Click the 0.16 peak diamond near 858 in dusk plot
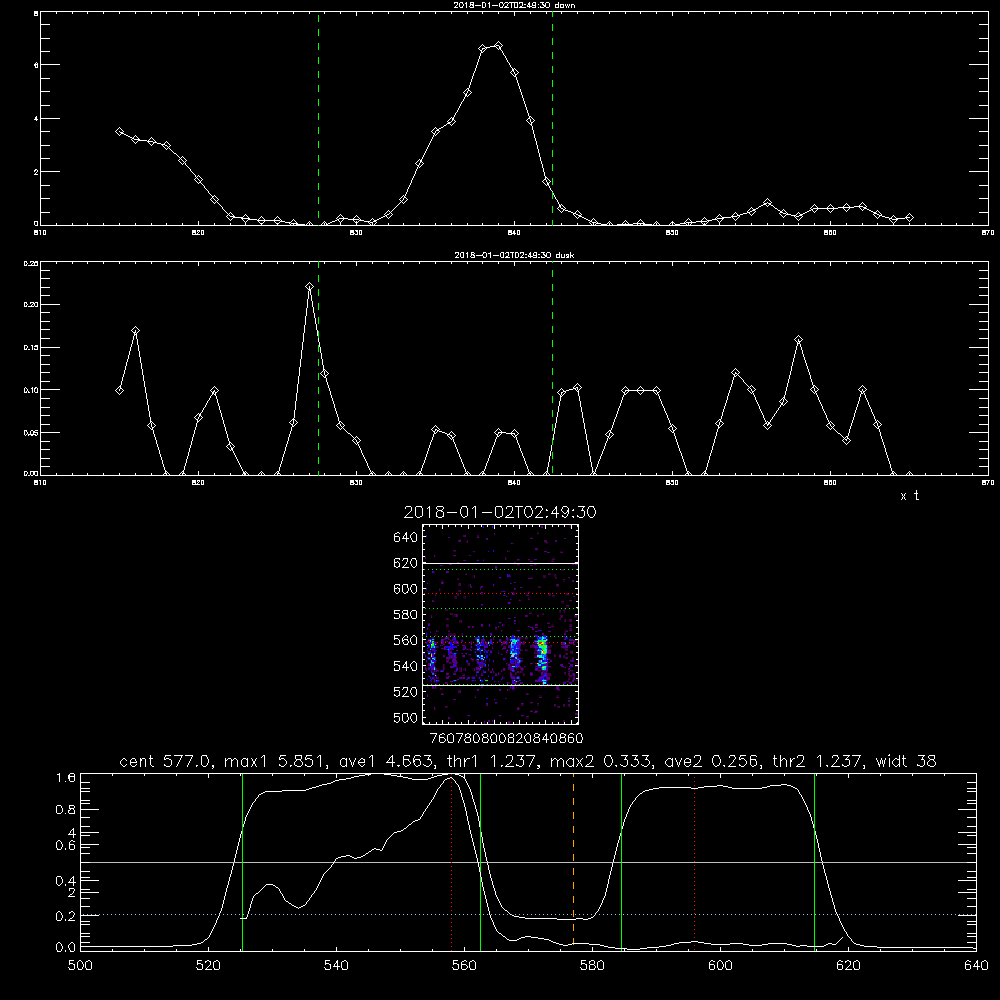This screenshot has height=1000, width=1000. (798, 340)
